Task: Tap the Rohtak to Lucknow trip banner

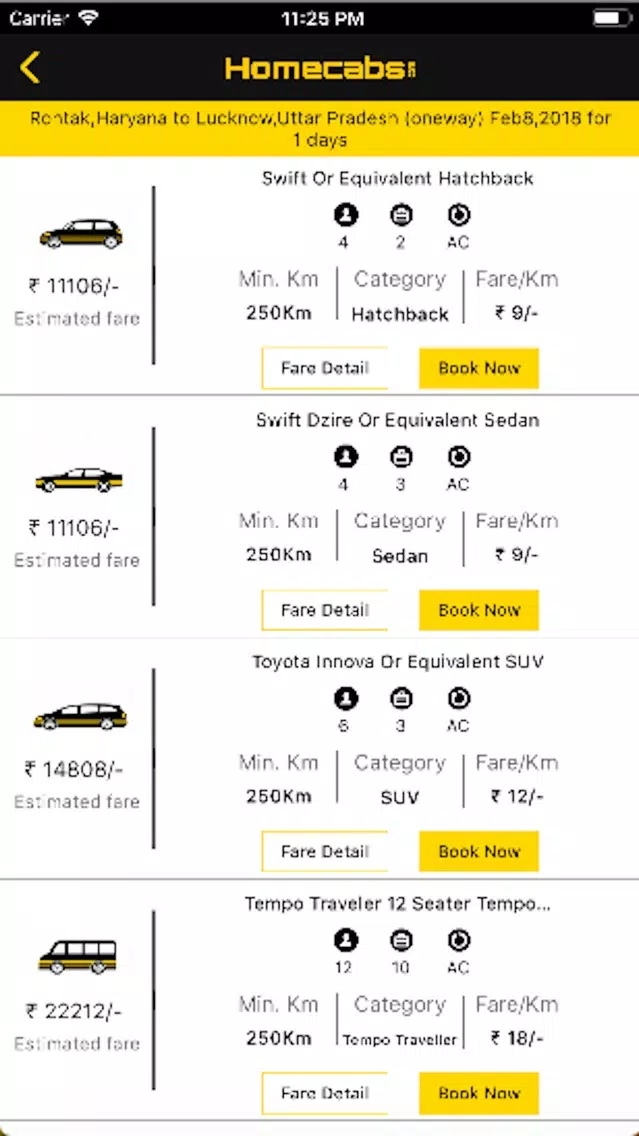Action: 320,129
